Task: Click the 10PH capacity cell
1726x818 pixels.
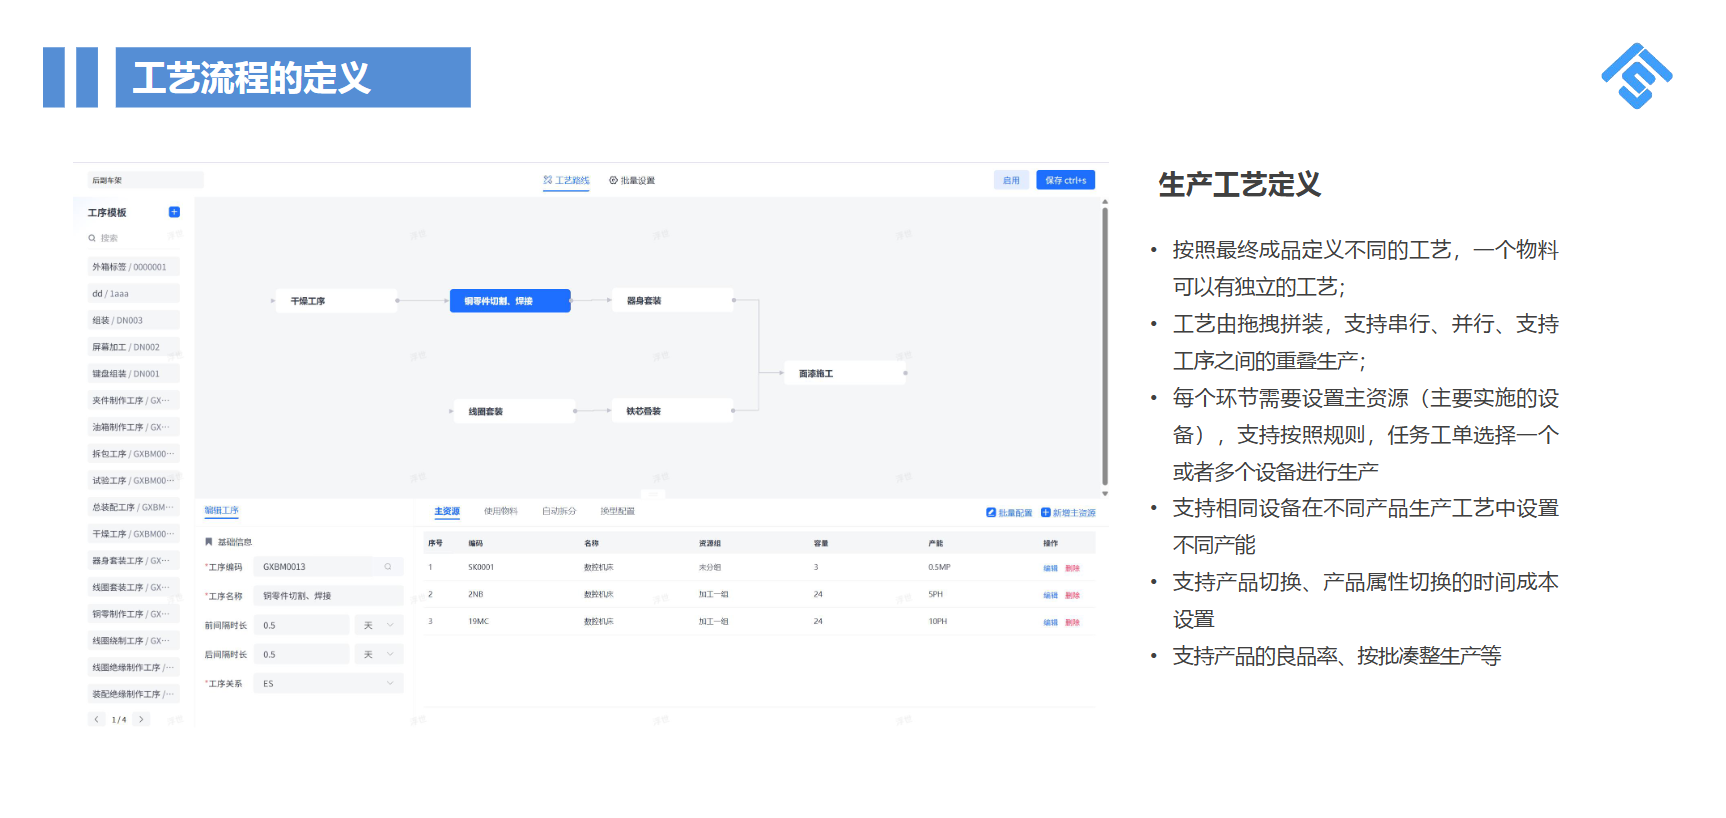Action: [937, 621]
